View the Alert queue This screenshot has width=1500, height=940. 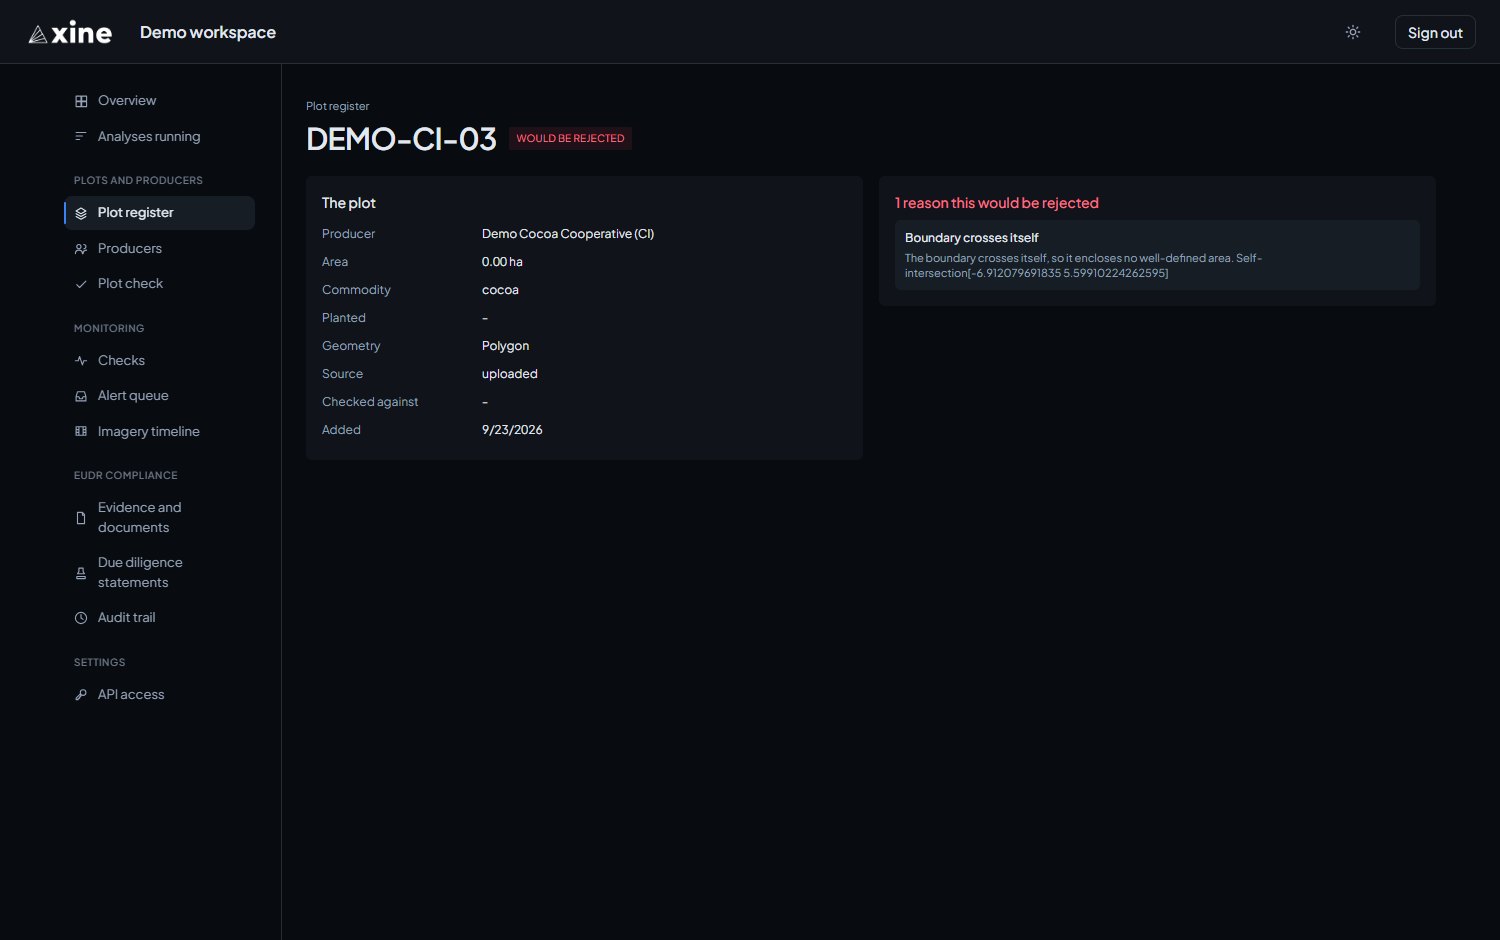pyautogui.click(x=160, y=396)
